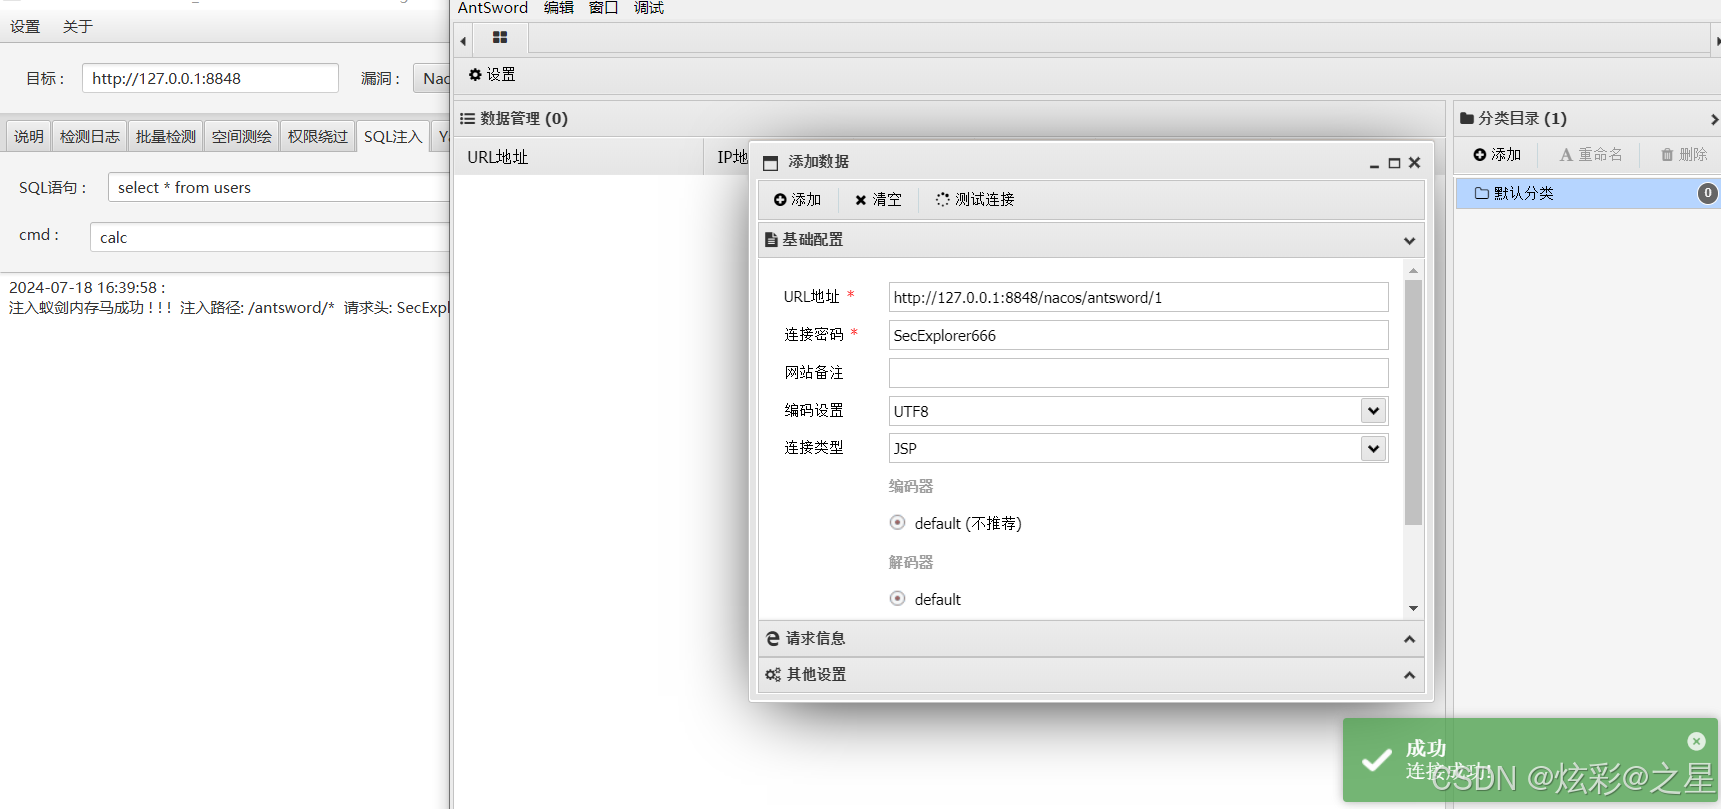Image resolution: width=1721 pixels, height=809 pixels.
Task: Click the URL地址 input field
Action: (1138, 297)
